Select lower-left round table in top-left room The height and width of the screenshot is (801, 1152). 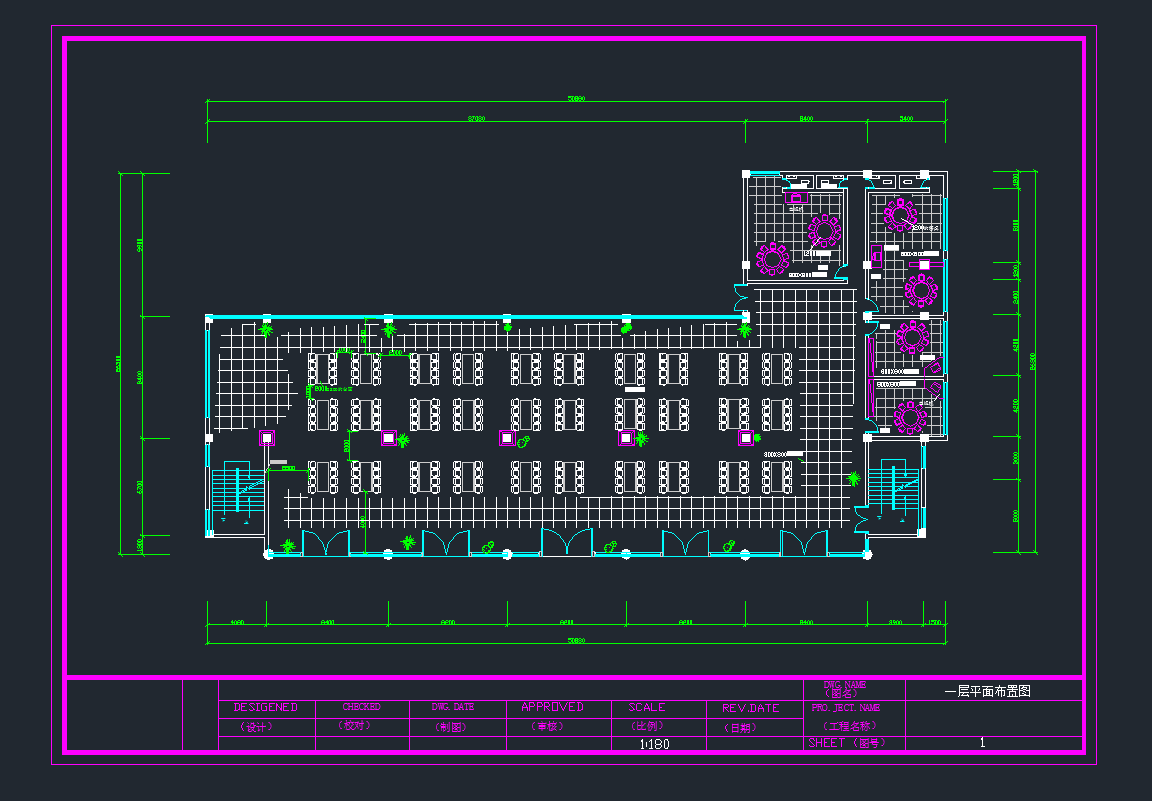pyautogui.click(x=773, y=258)
